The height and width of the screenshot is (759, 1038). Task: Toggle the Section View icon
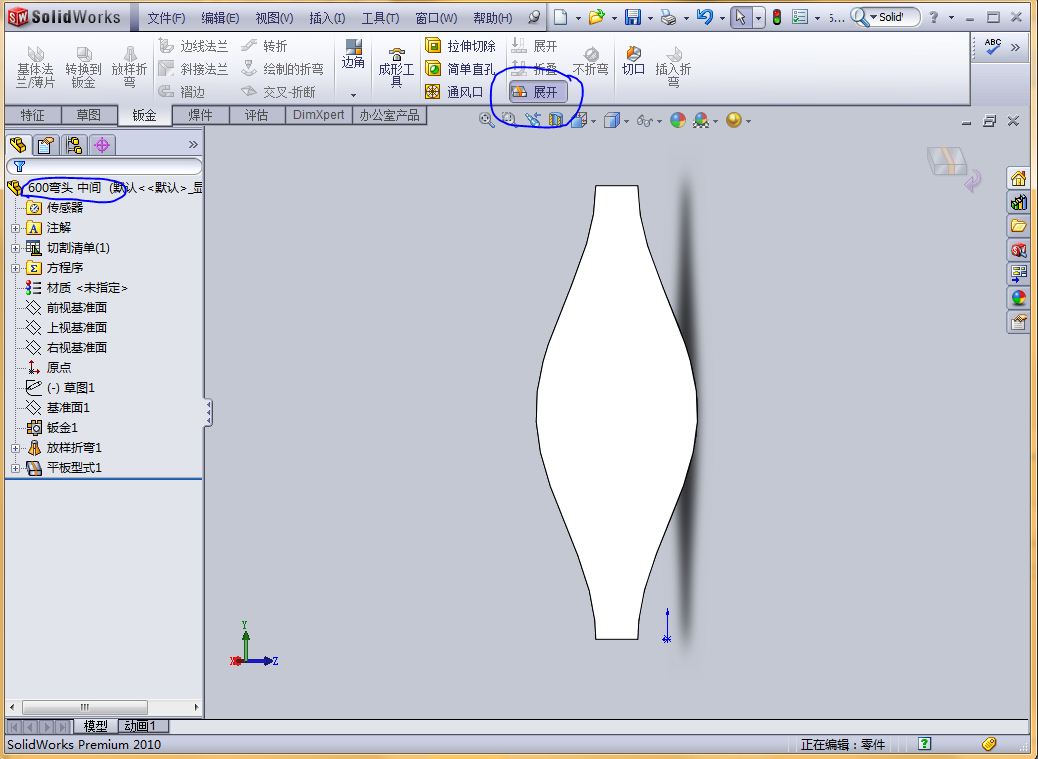tap(555, 120)
